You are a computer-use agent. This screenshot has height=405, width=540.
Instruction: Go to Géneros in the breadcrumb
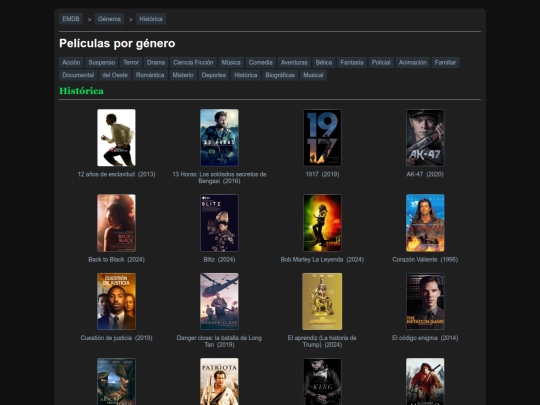[x=109, y=19]
